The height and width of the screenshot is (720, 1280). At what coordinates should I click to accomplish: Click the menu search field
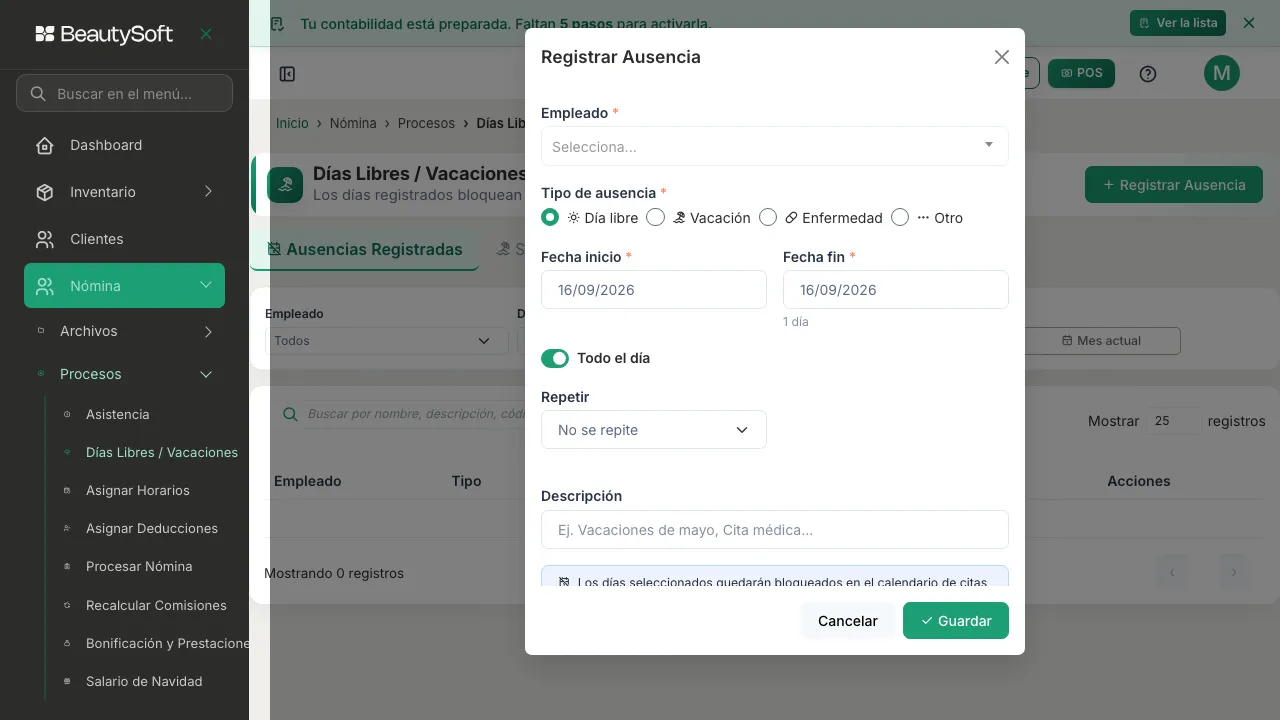124,94
